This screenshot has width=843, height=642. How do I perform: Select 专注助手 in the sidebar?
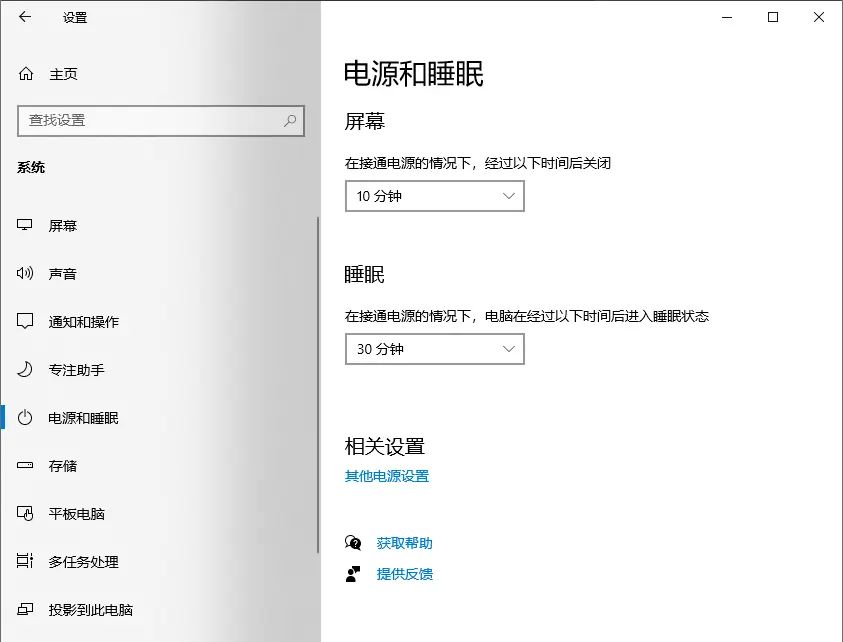coord(77,370)
